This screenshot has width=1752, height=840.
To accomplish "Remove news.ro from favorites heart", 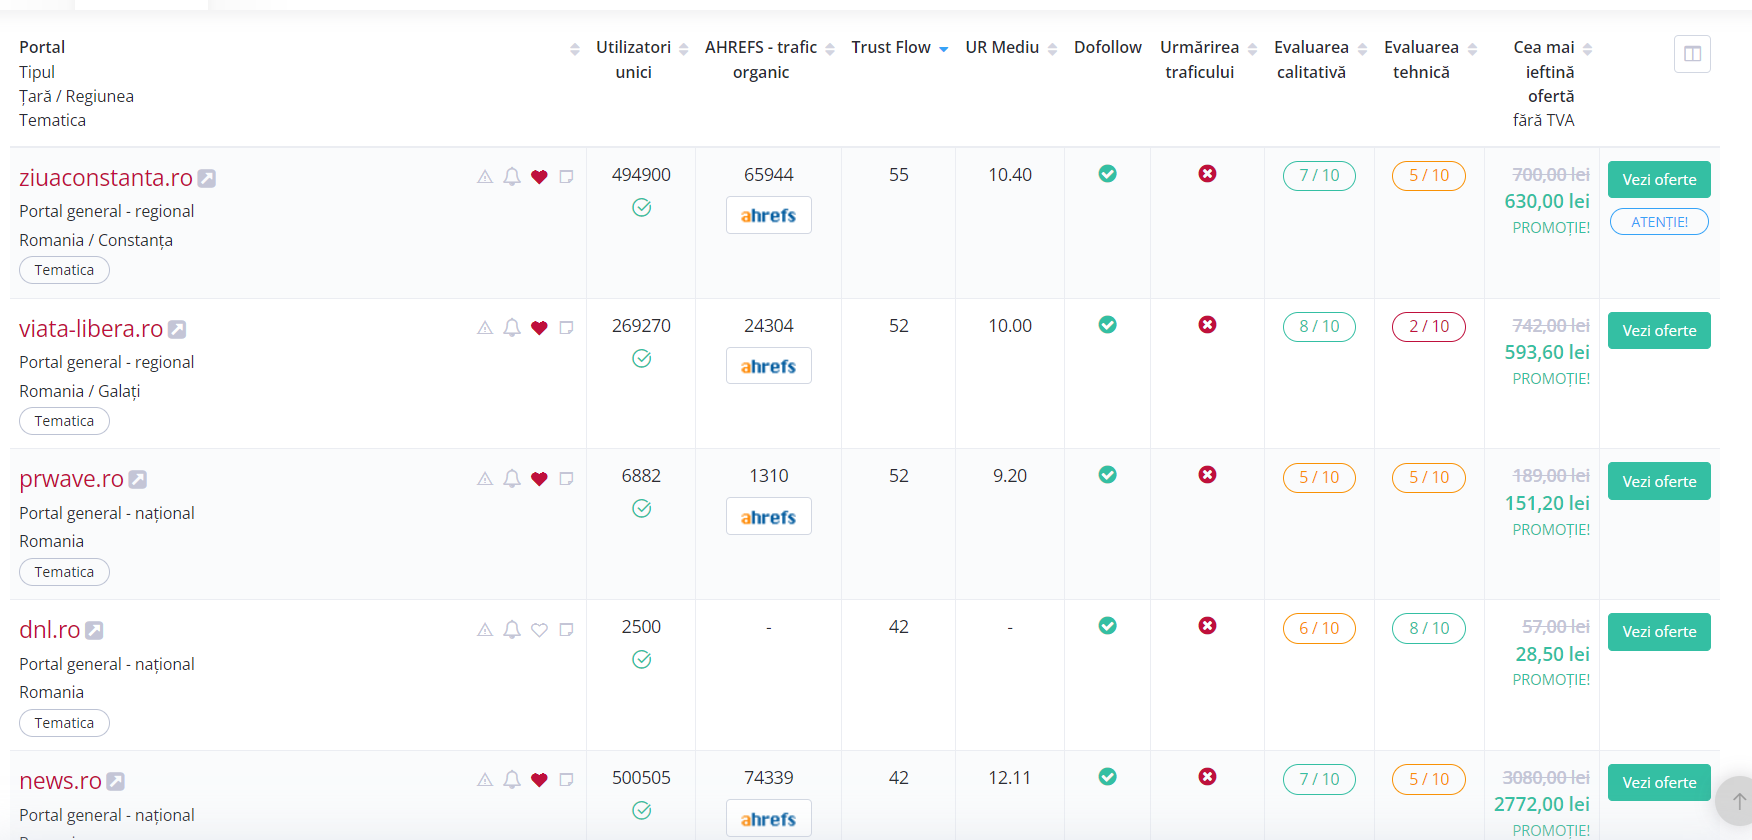I will coord(539,780).
